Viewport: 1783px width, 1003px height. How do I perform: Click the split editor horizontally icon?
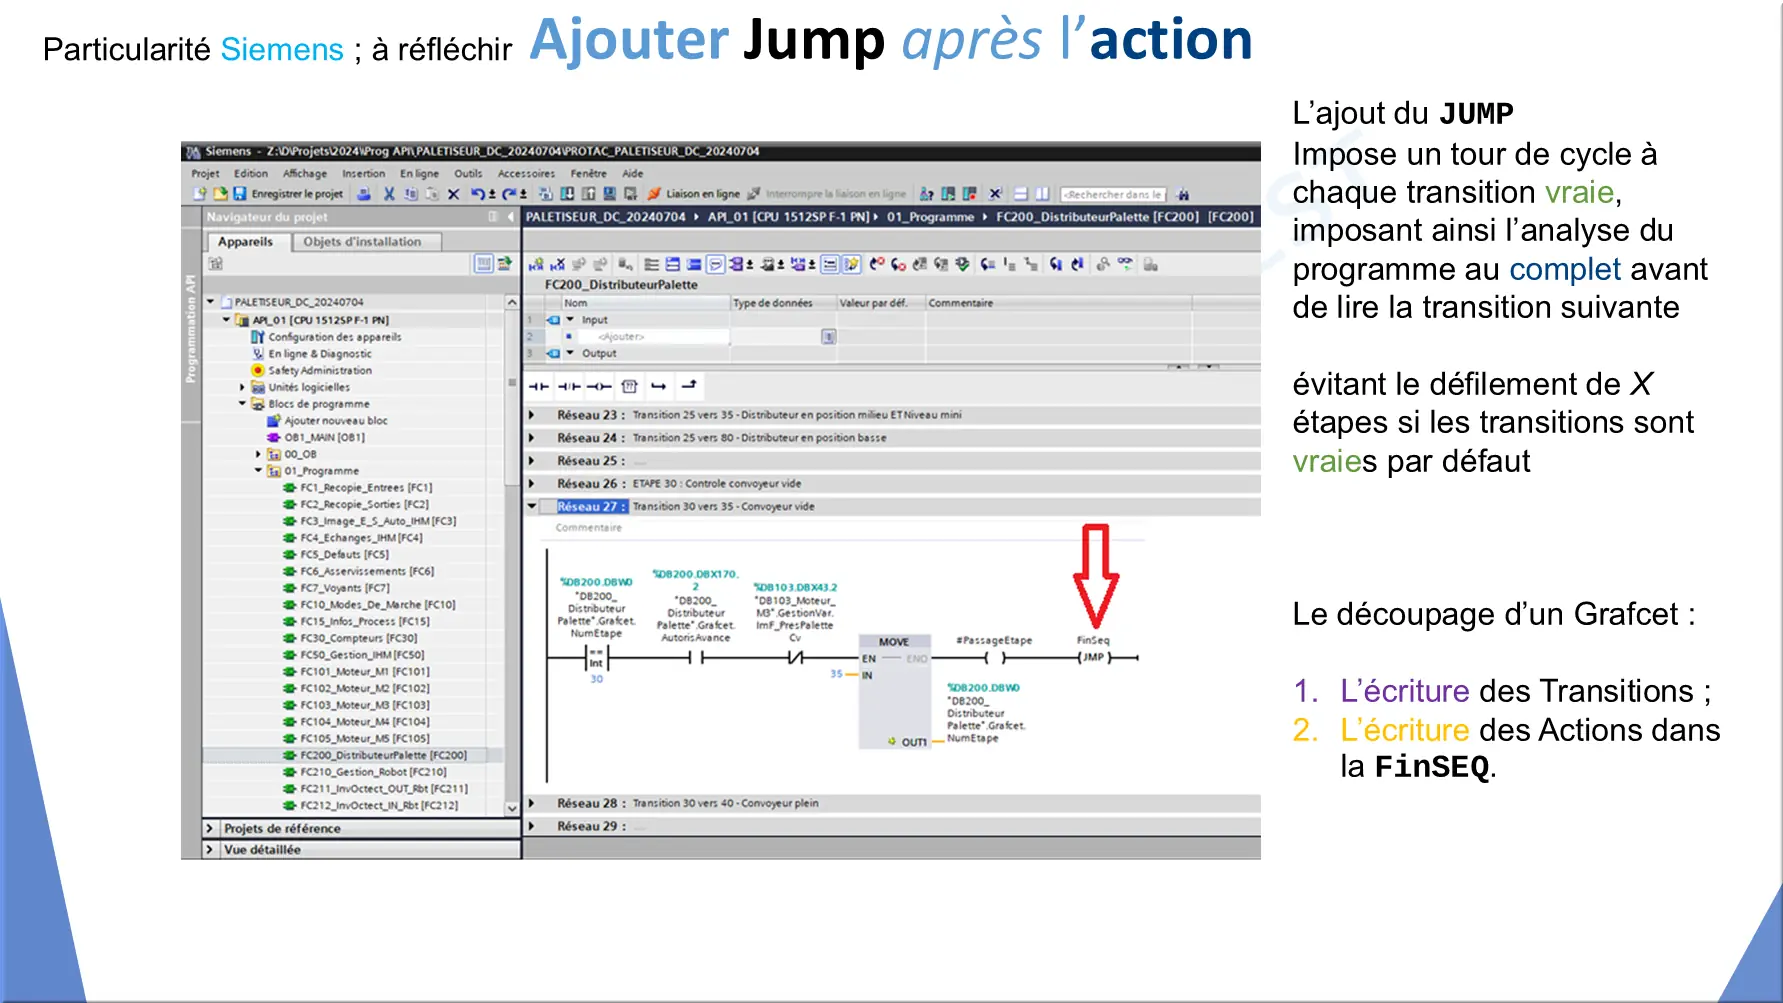point(1020,194)
